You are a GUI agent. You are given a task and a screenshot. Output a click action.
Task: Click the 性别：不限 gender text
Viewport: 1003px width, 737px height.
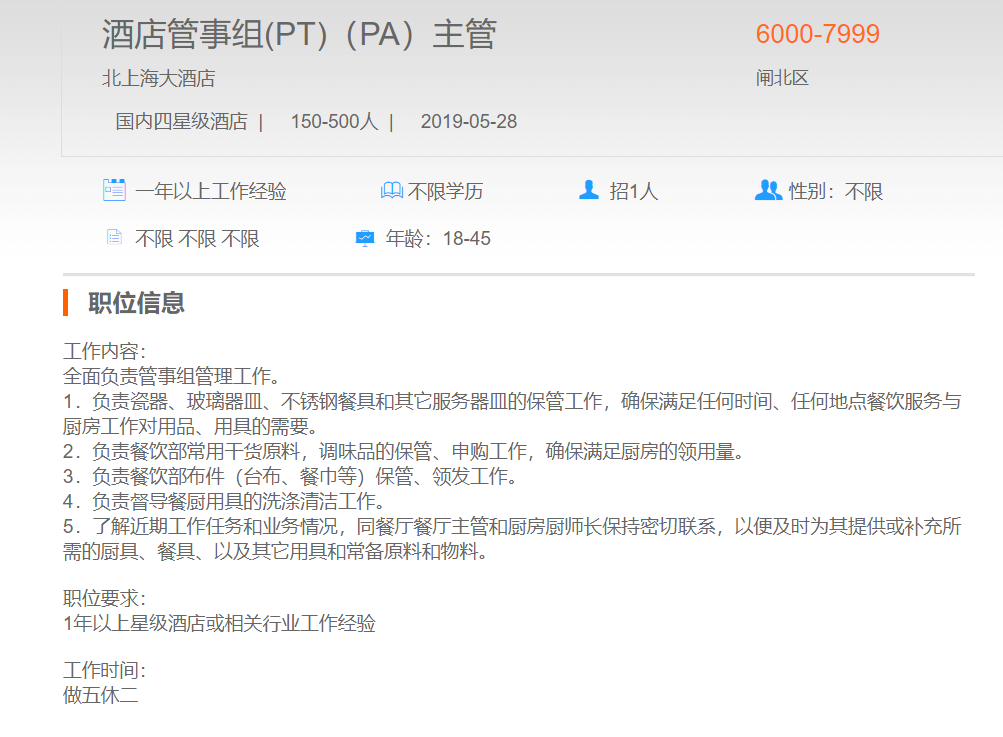point(836,191)
